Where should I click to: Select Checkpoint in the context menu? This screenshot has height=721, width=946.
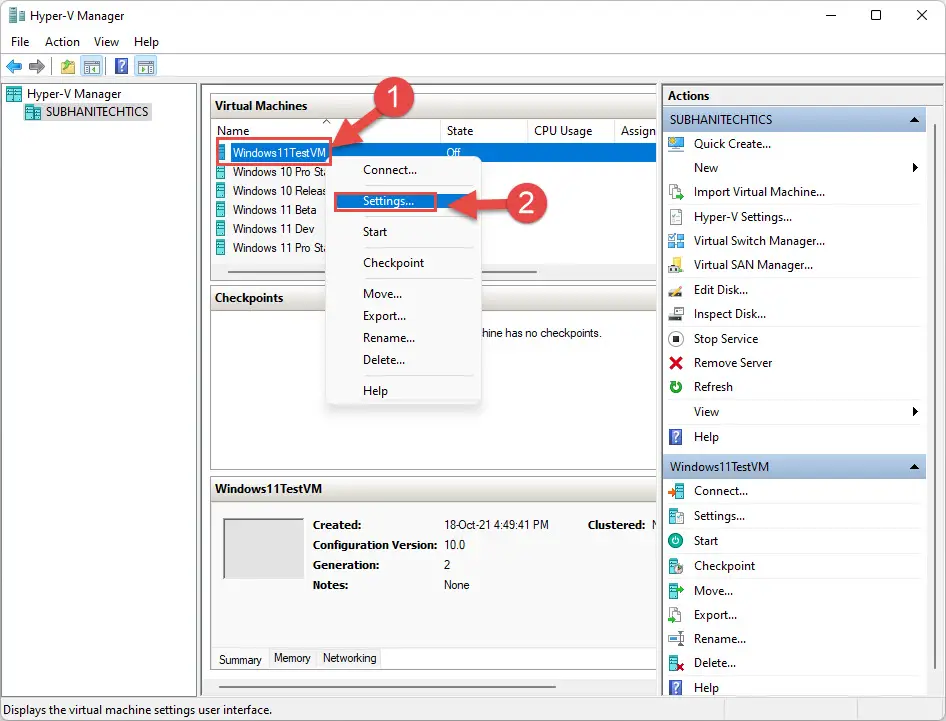coord(403,262)
